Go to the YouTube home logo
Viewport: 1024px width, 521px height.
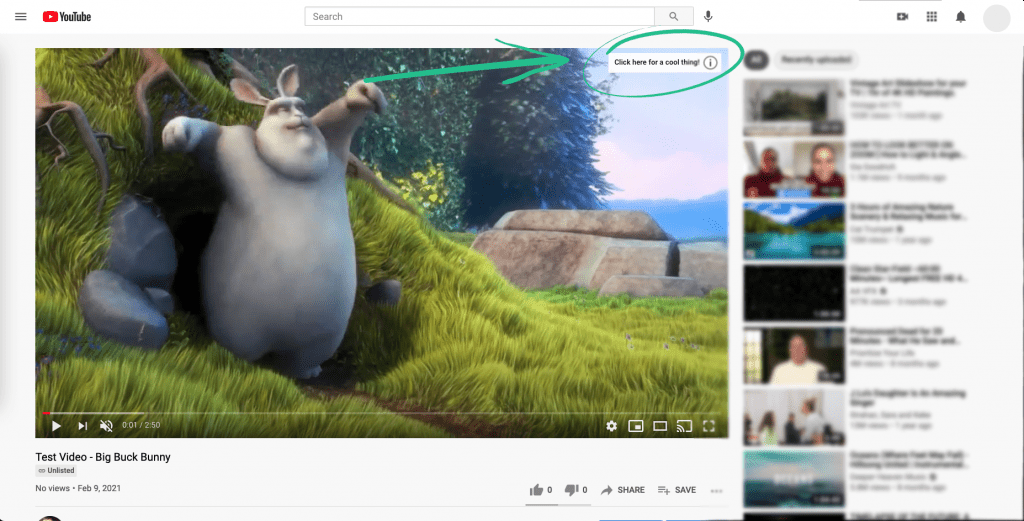67,16
